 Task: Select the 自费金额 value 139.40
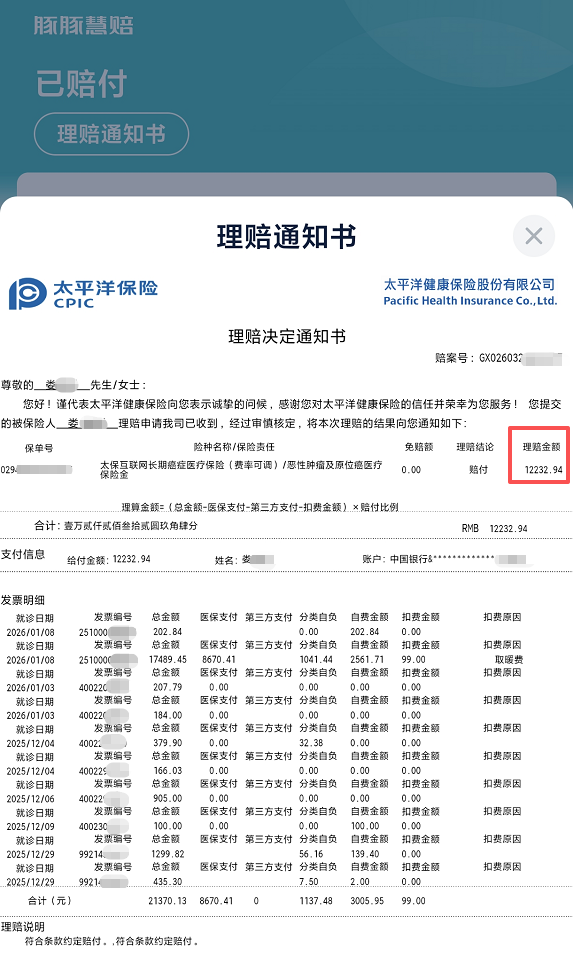pyautogui.click(x=364, y=854)
